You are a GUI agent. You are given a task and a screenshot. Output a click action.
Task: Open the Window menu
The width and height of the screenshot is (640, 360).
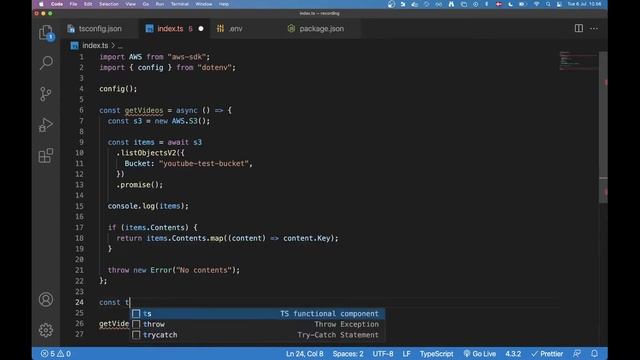(x=204, y=4)
